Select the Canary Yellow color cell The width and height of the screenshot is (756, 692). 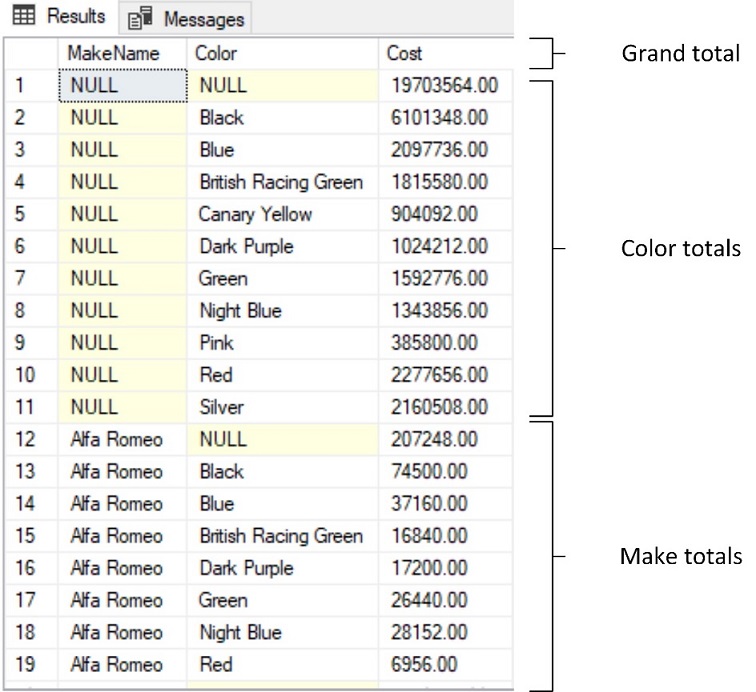click(255, 214)
